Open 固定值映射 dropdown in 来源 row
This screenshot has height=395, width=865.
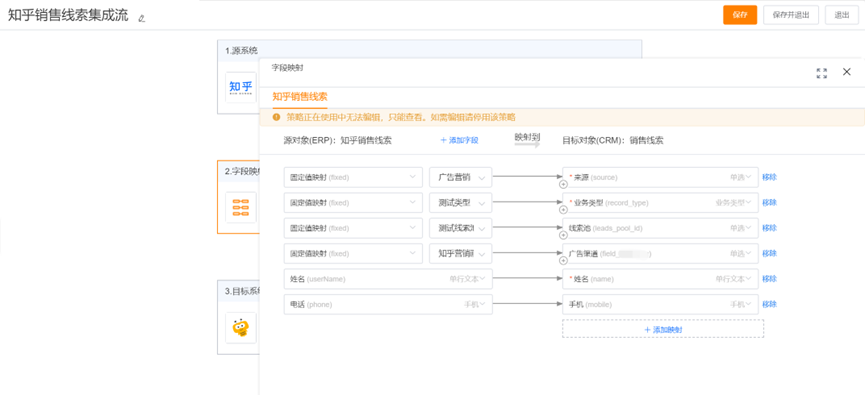(353, 177)
